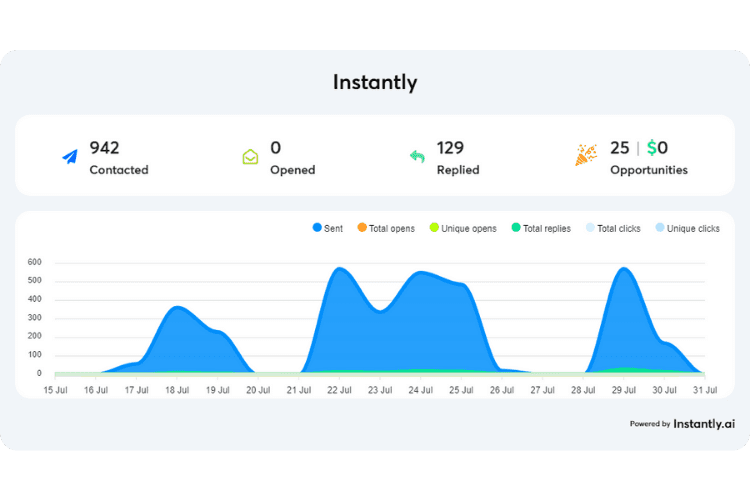This screenshot has height=500, width=750.
Task: Click the blue paper plane Contacted icon
Action: point(70,156)
